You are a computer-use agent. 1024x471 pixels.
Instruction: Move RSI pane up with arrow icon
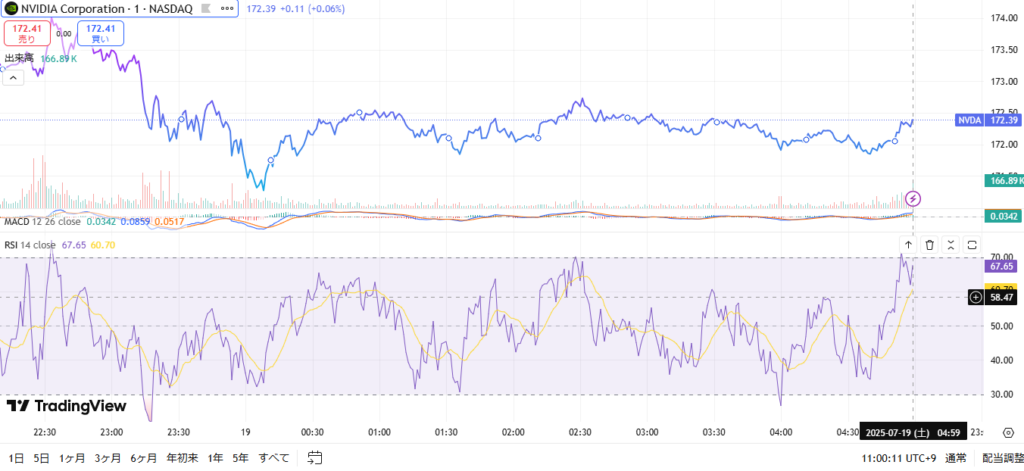pyautogui.click(x=908, y=245)
